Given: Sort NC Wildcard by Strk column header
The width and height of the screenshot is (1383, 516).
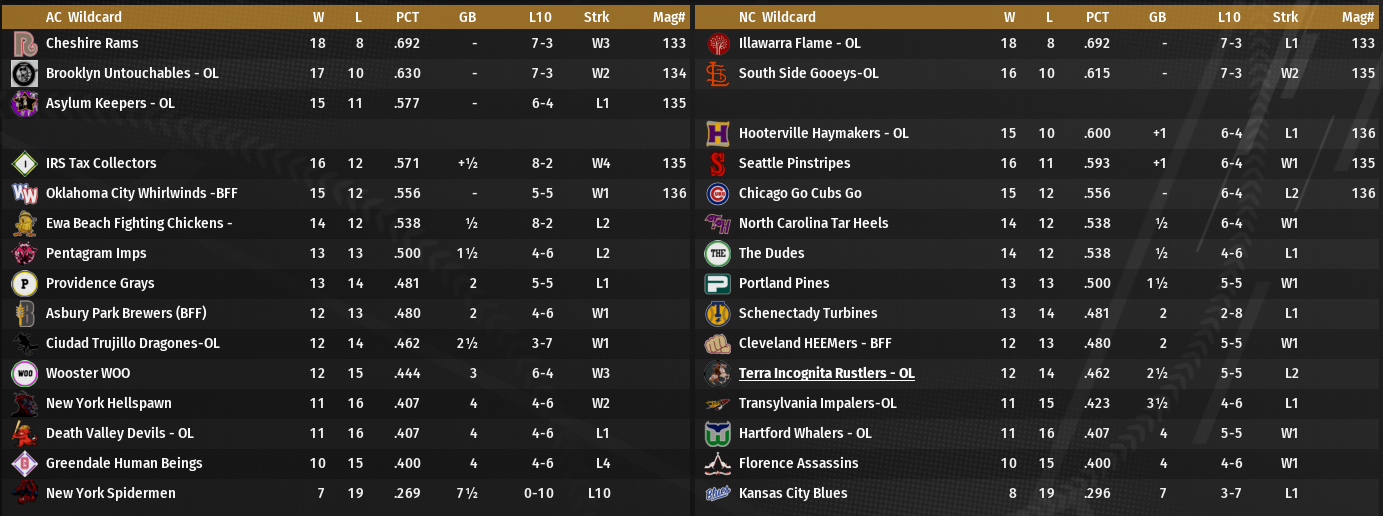Looking at the screenshot, I should click(x=1285, y=17).
